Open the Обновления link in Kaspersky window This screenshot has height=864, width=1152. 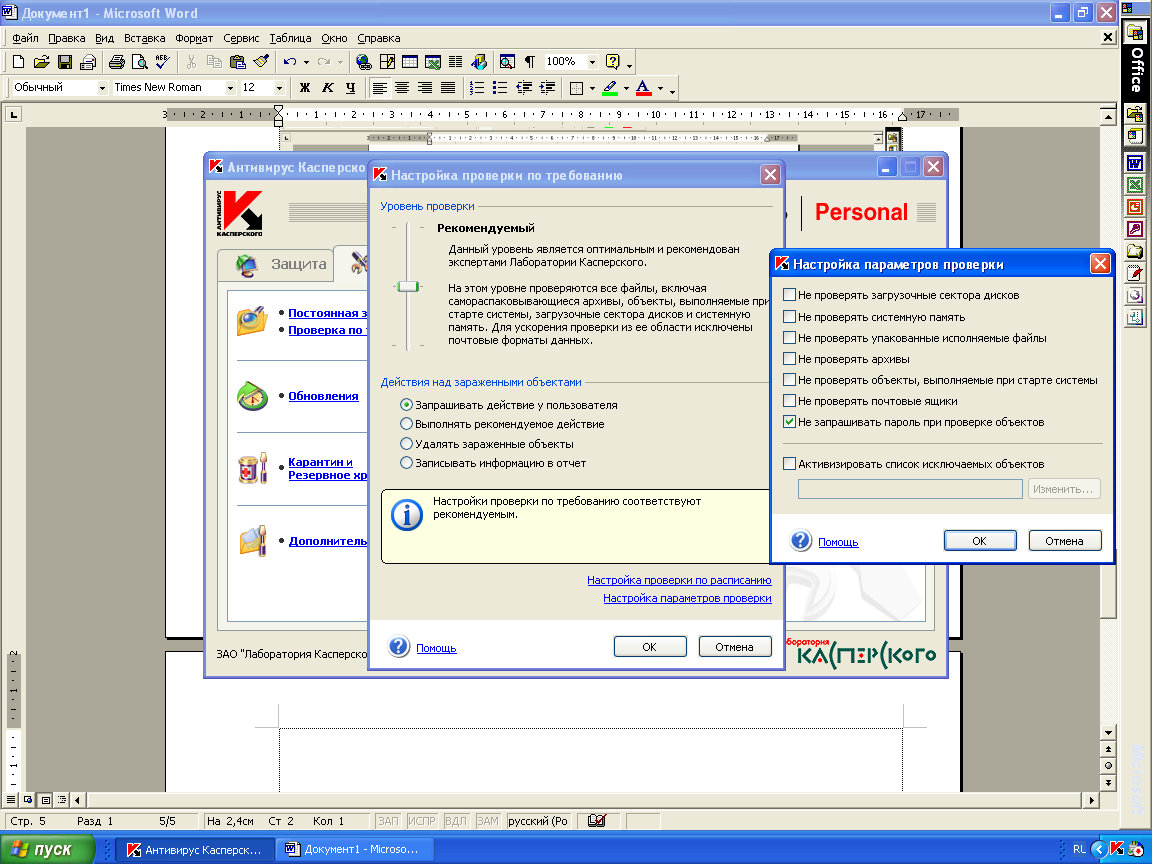(323, 396)
